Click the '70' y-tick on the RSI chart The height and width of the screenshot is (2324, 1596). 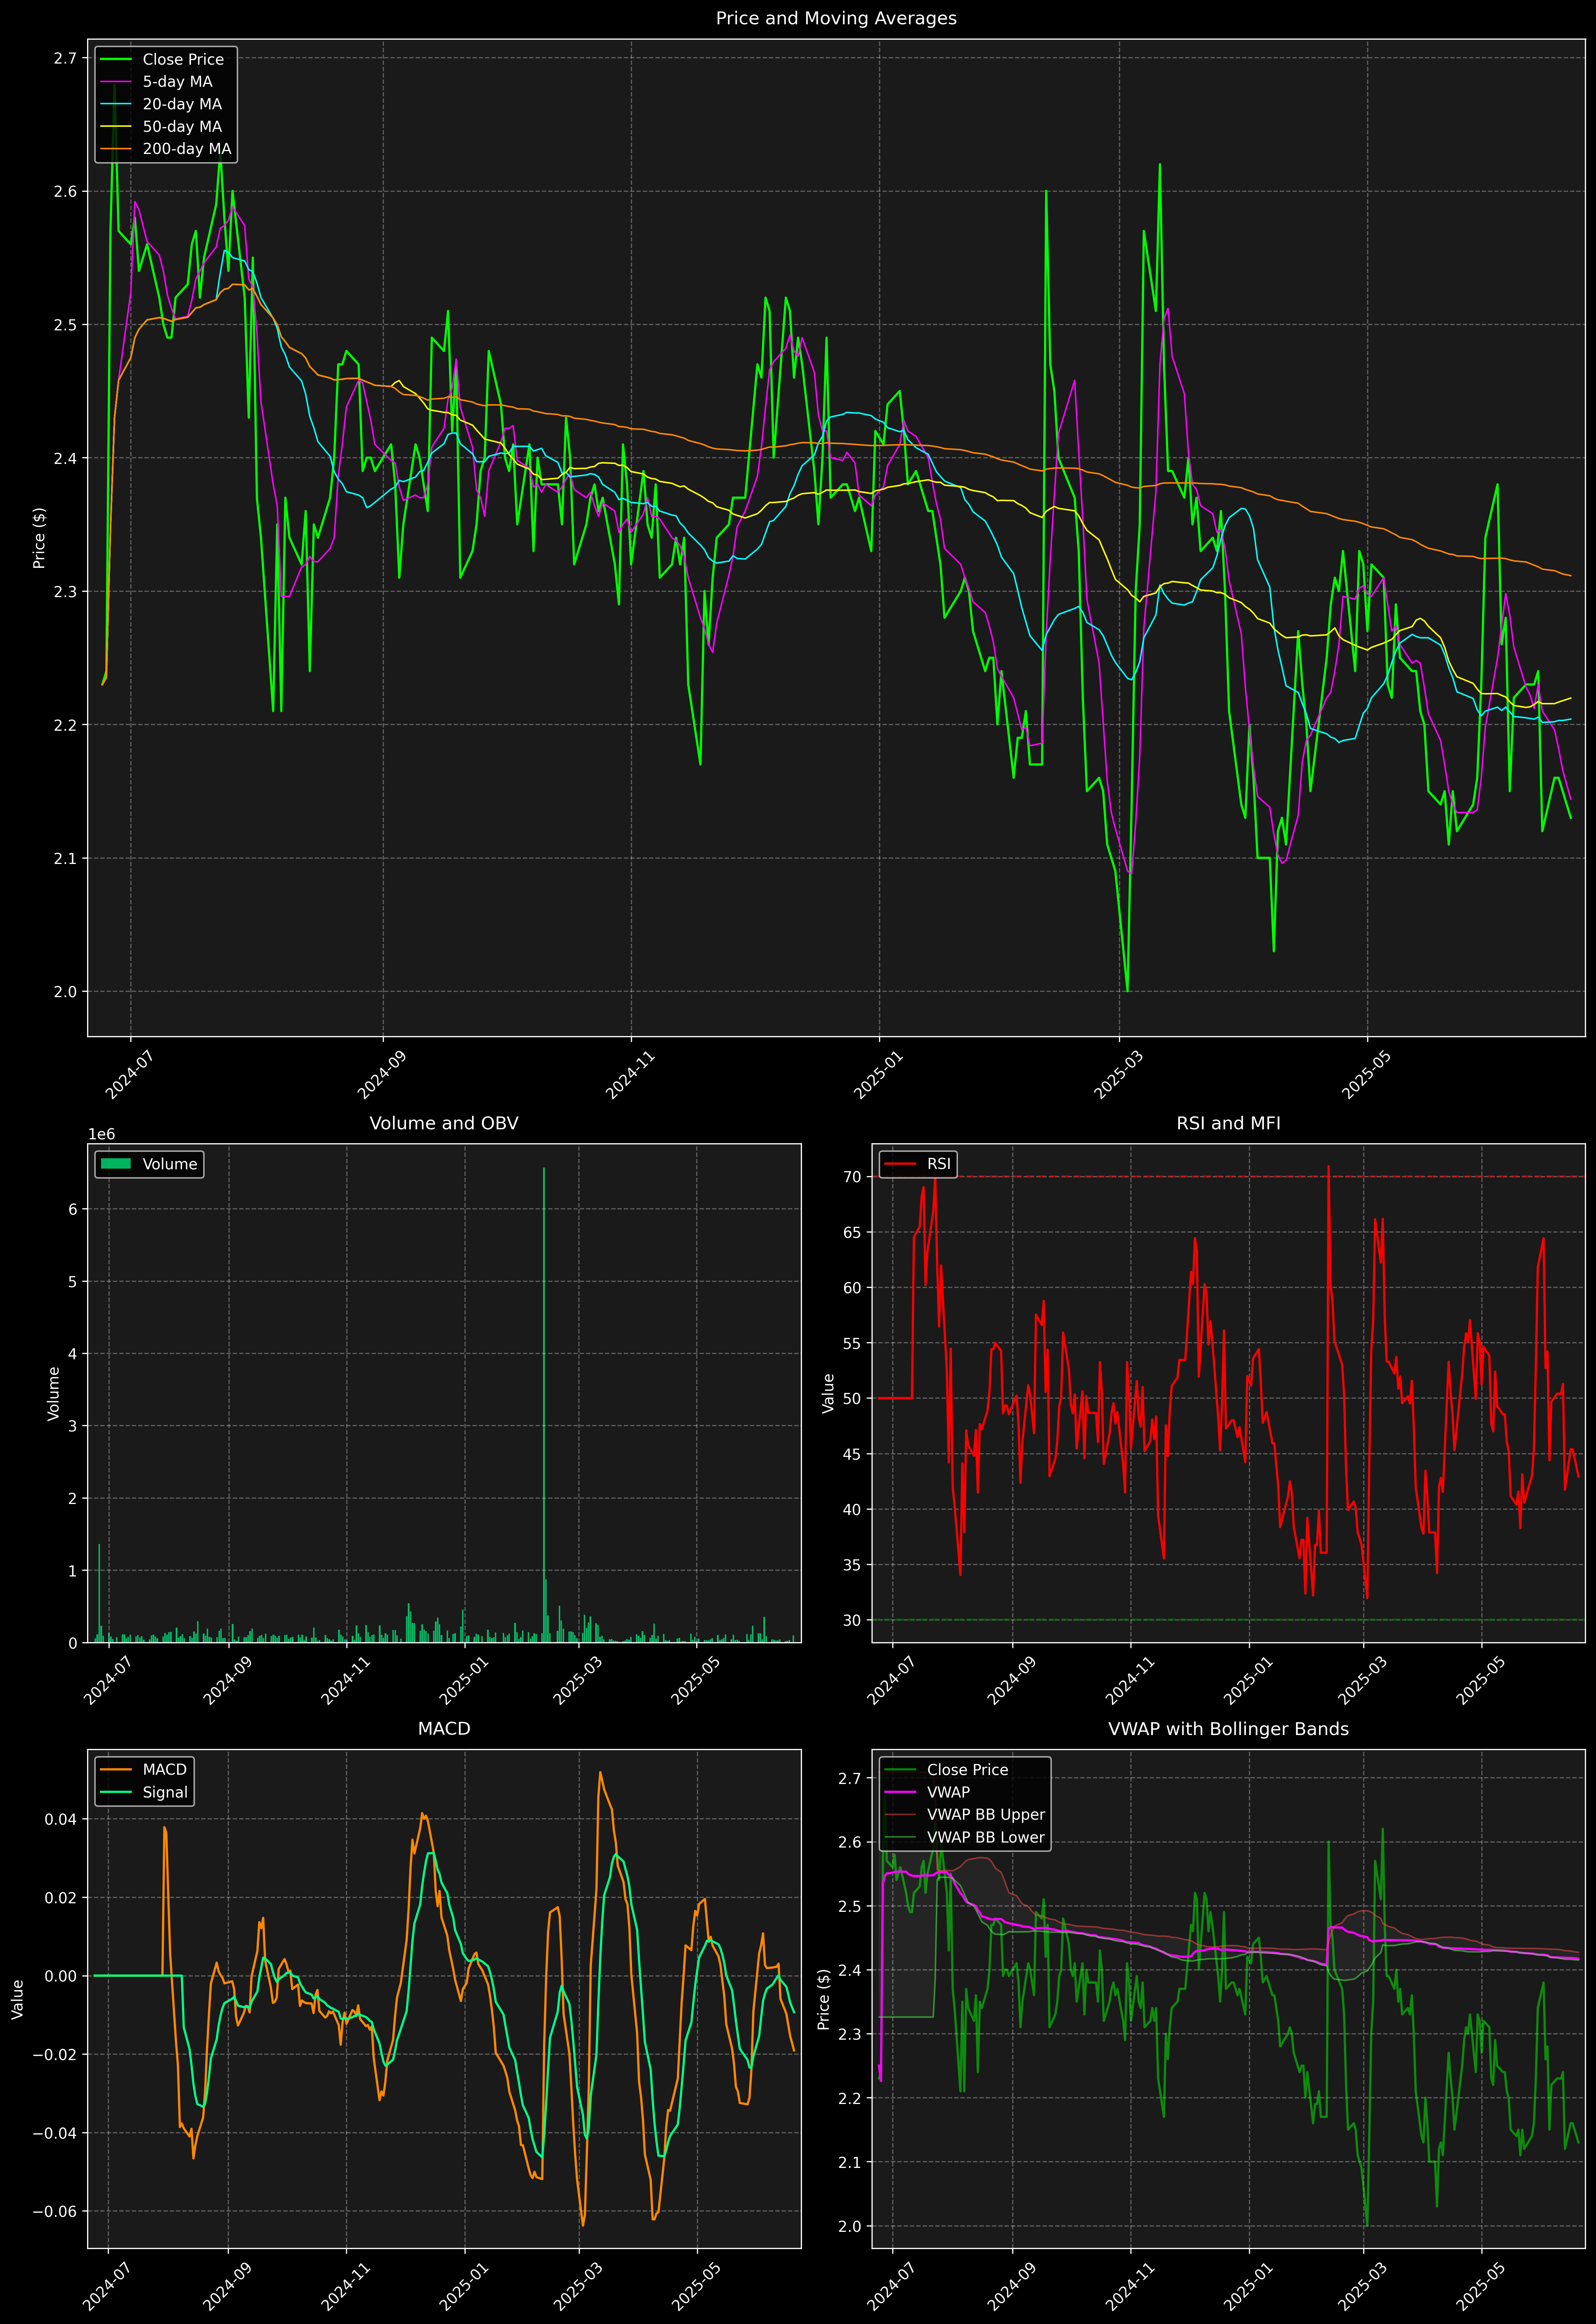tap(852, 1177)
